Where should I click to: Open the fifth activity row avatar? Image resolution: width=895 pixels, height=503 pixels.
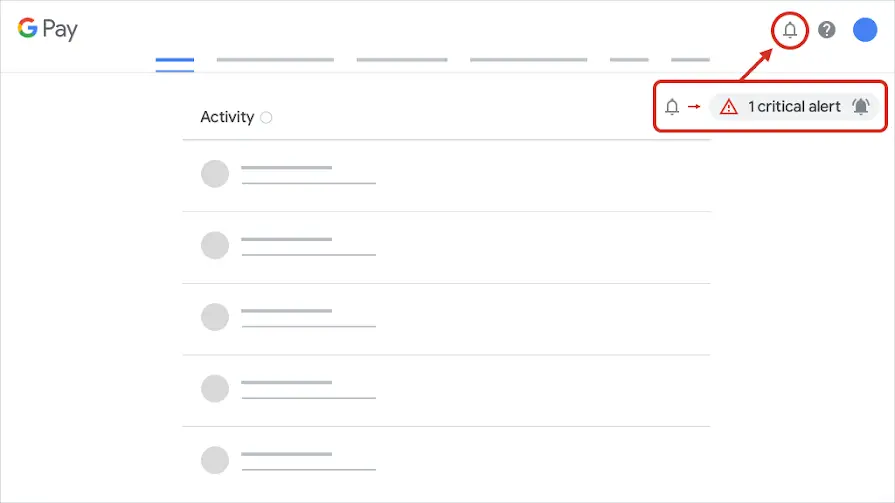pyautogui.click(x=215, y=460)
